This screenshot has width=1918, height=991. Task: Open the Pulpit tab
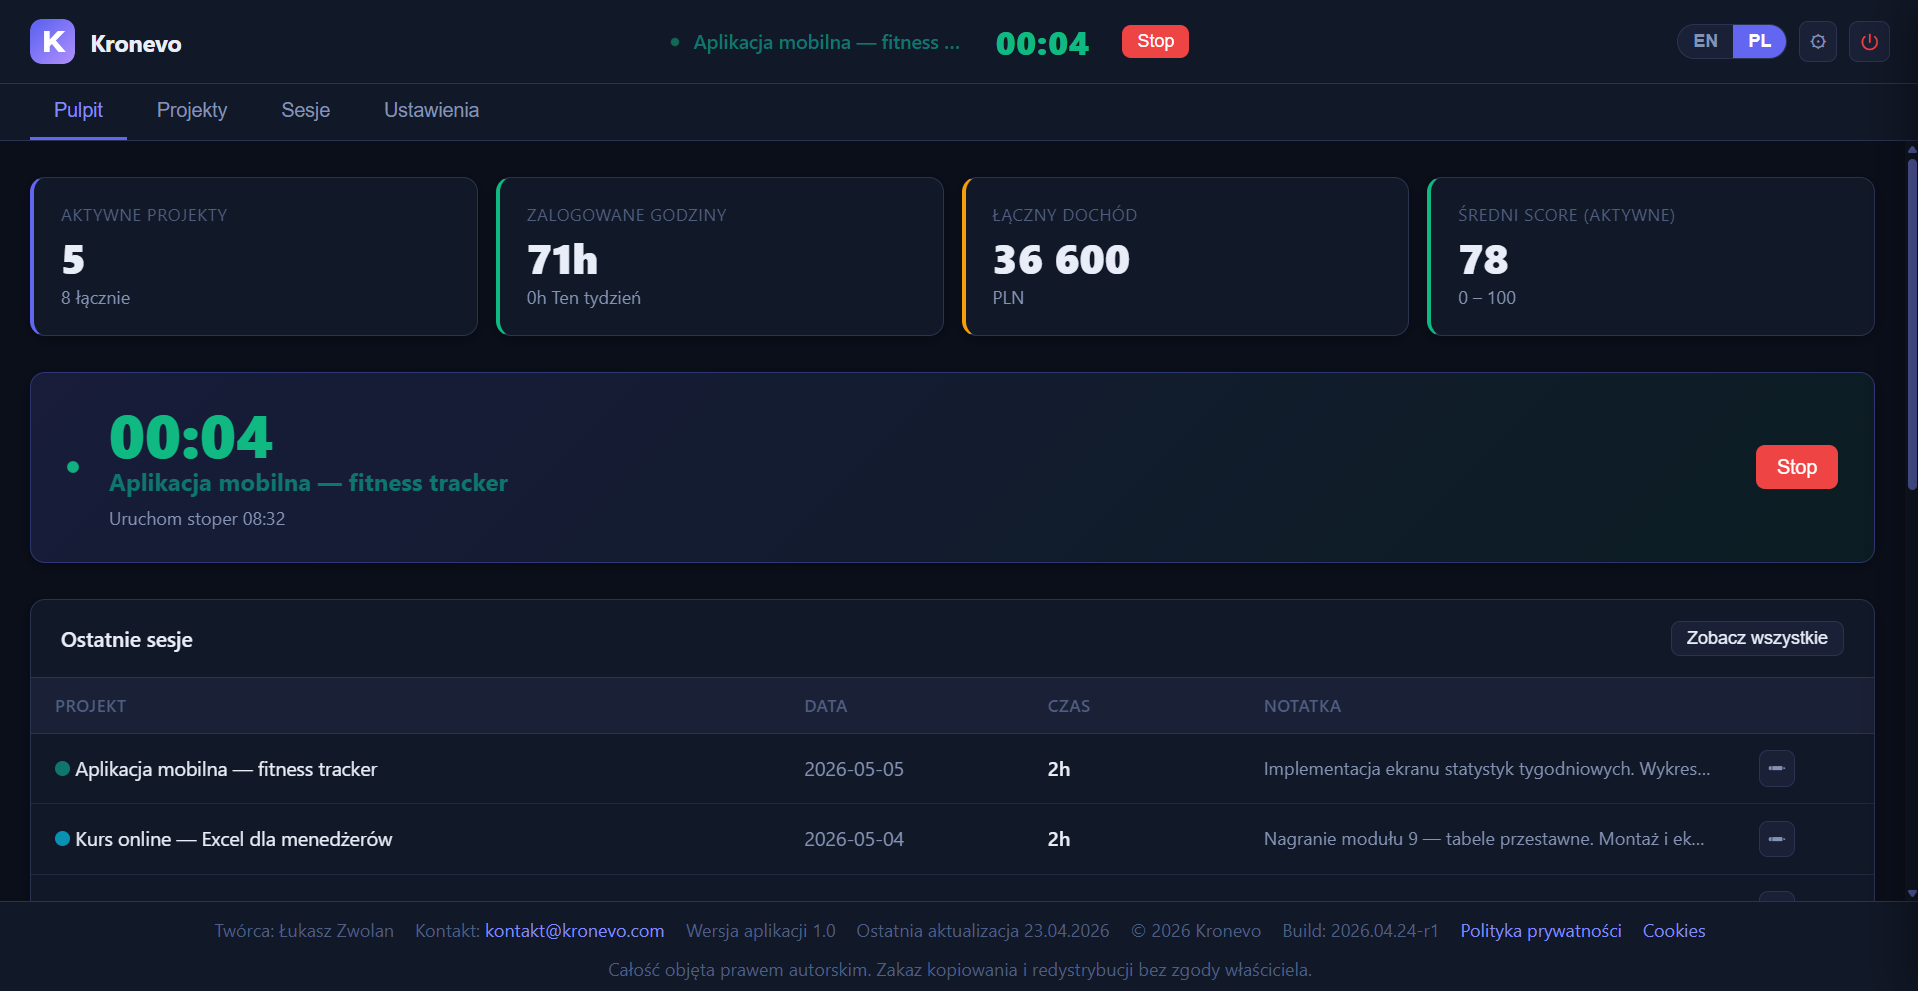click(78, 110)
